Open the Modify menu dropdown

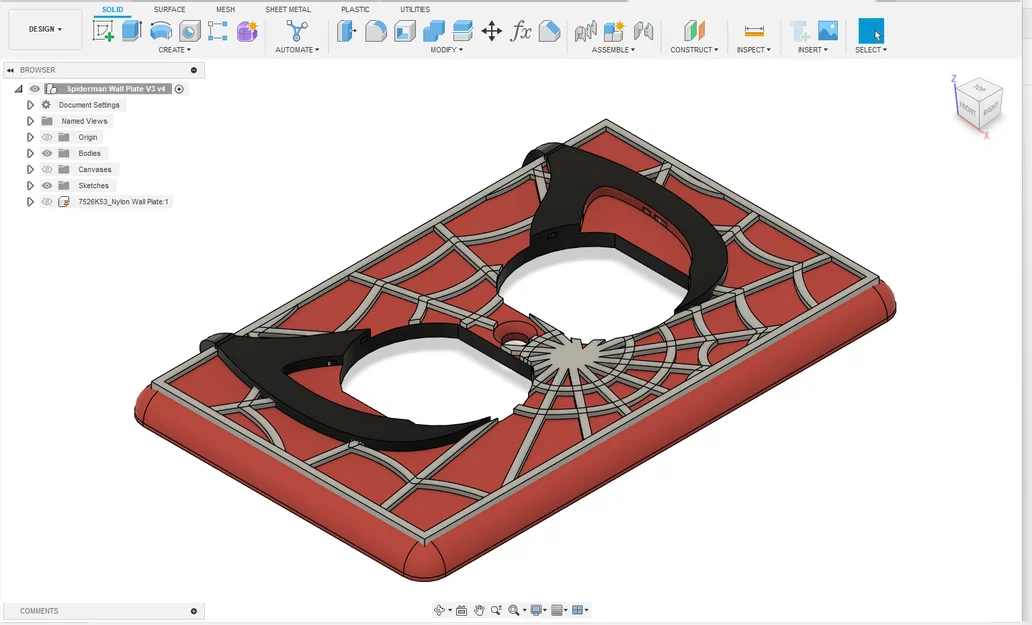point(446,50)
